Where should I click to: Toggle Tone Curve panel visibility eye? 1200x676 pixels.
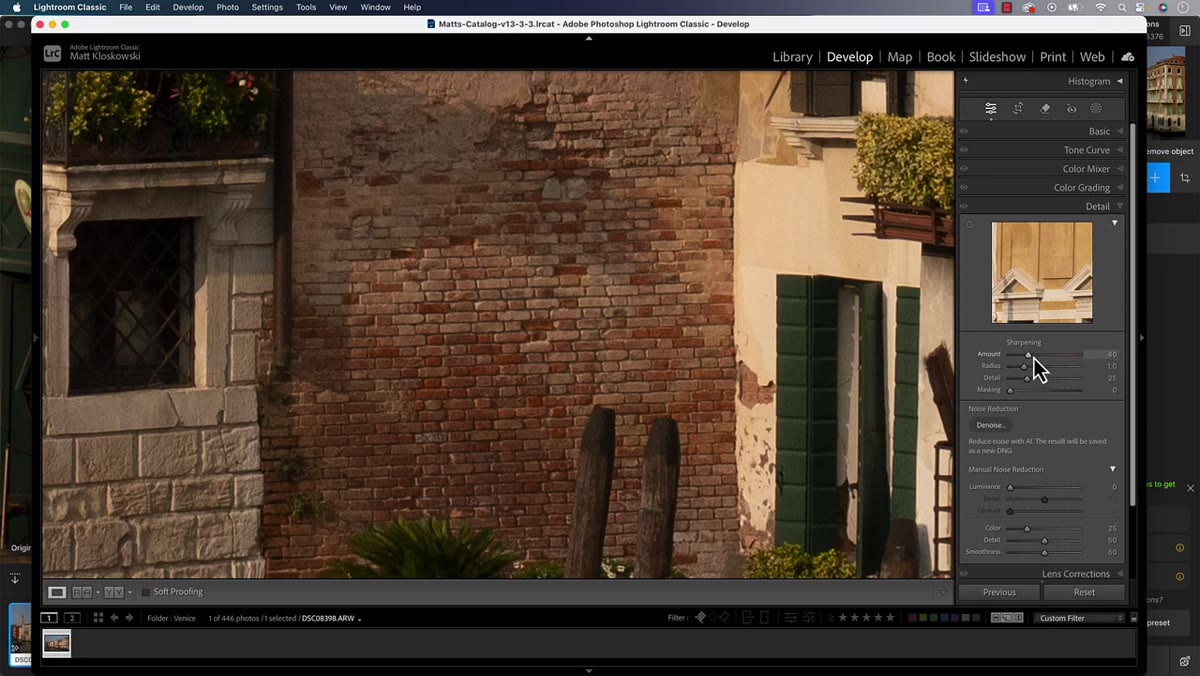coord(965,150)
